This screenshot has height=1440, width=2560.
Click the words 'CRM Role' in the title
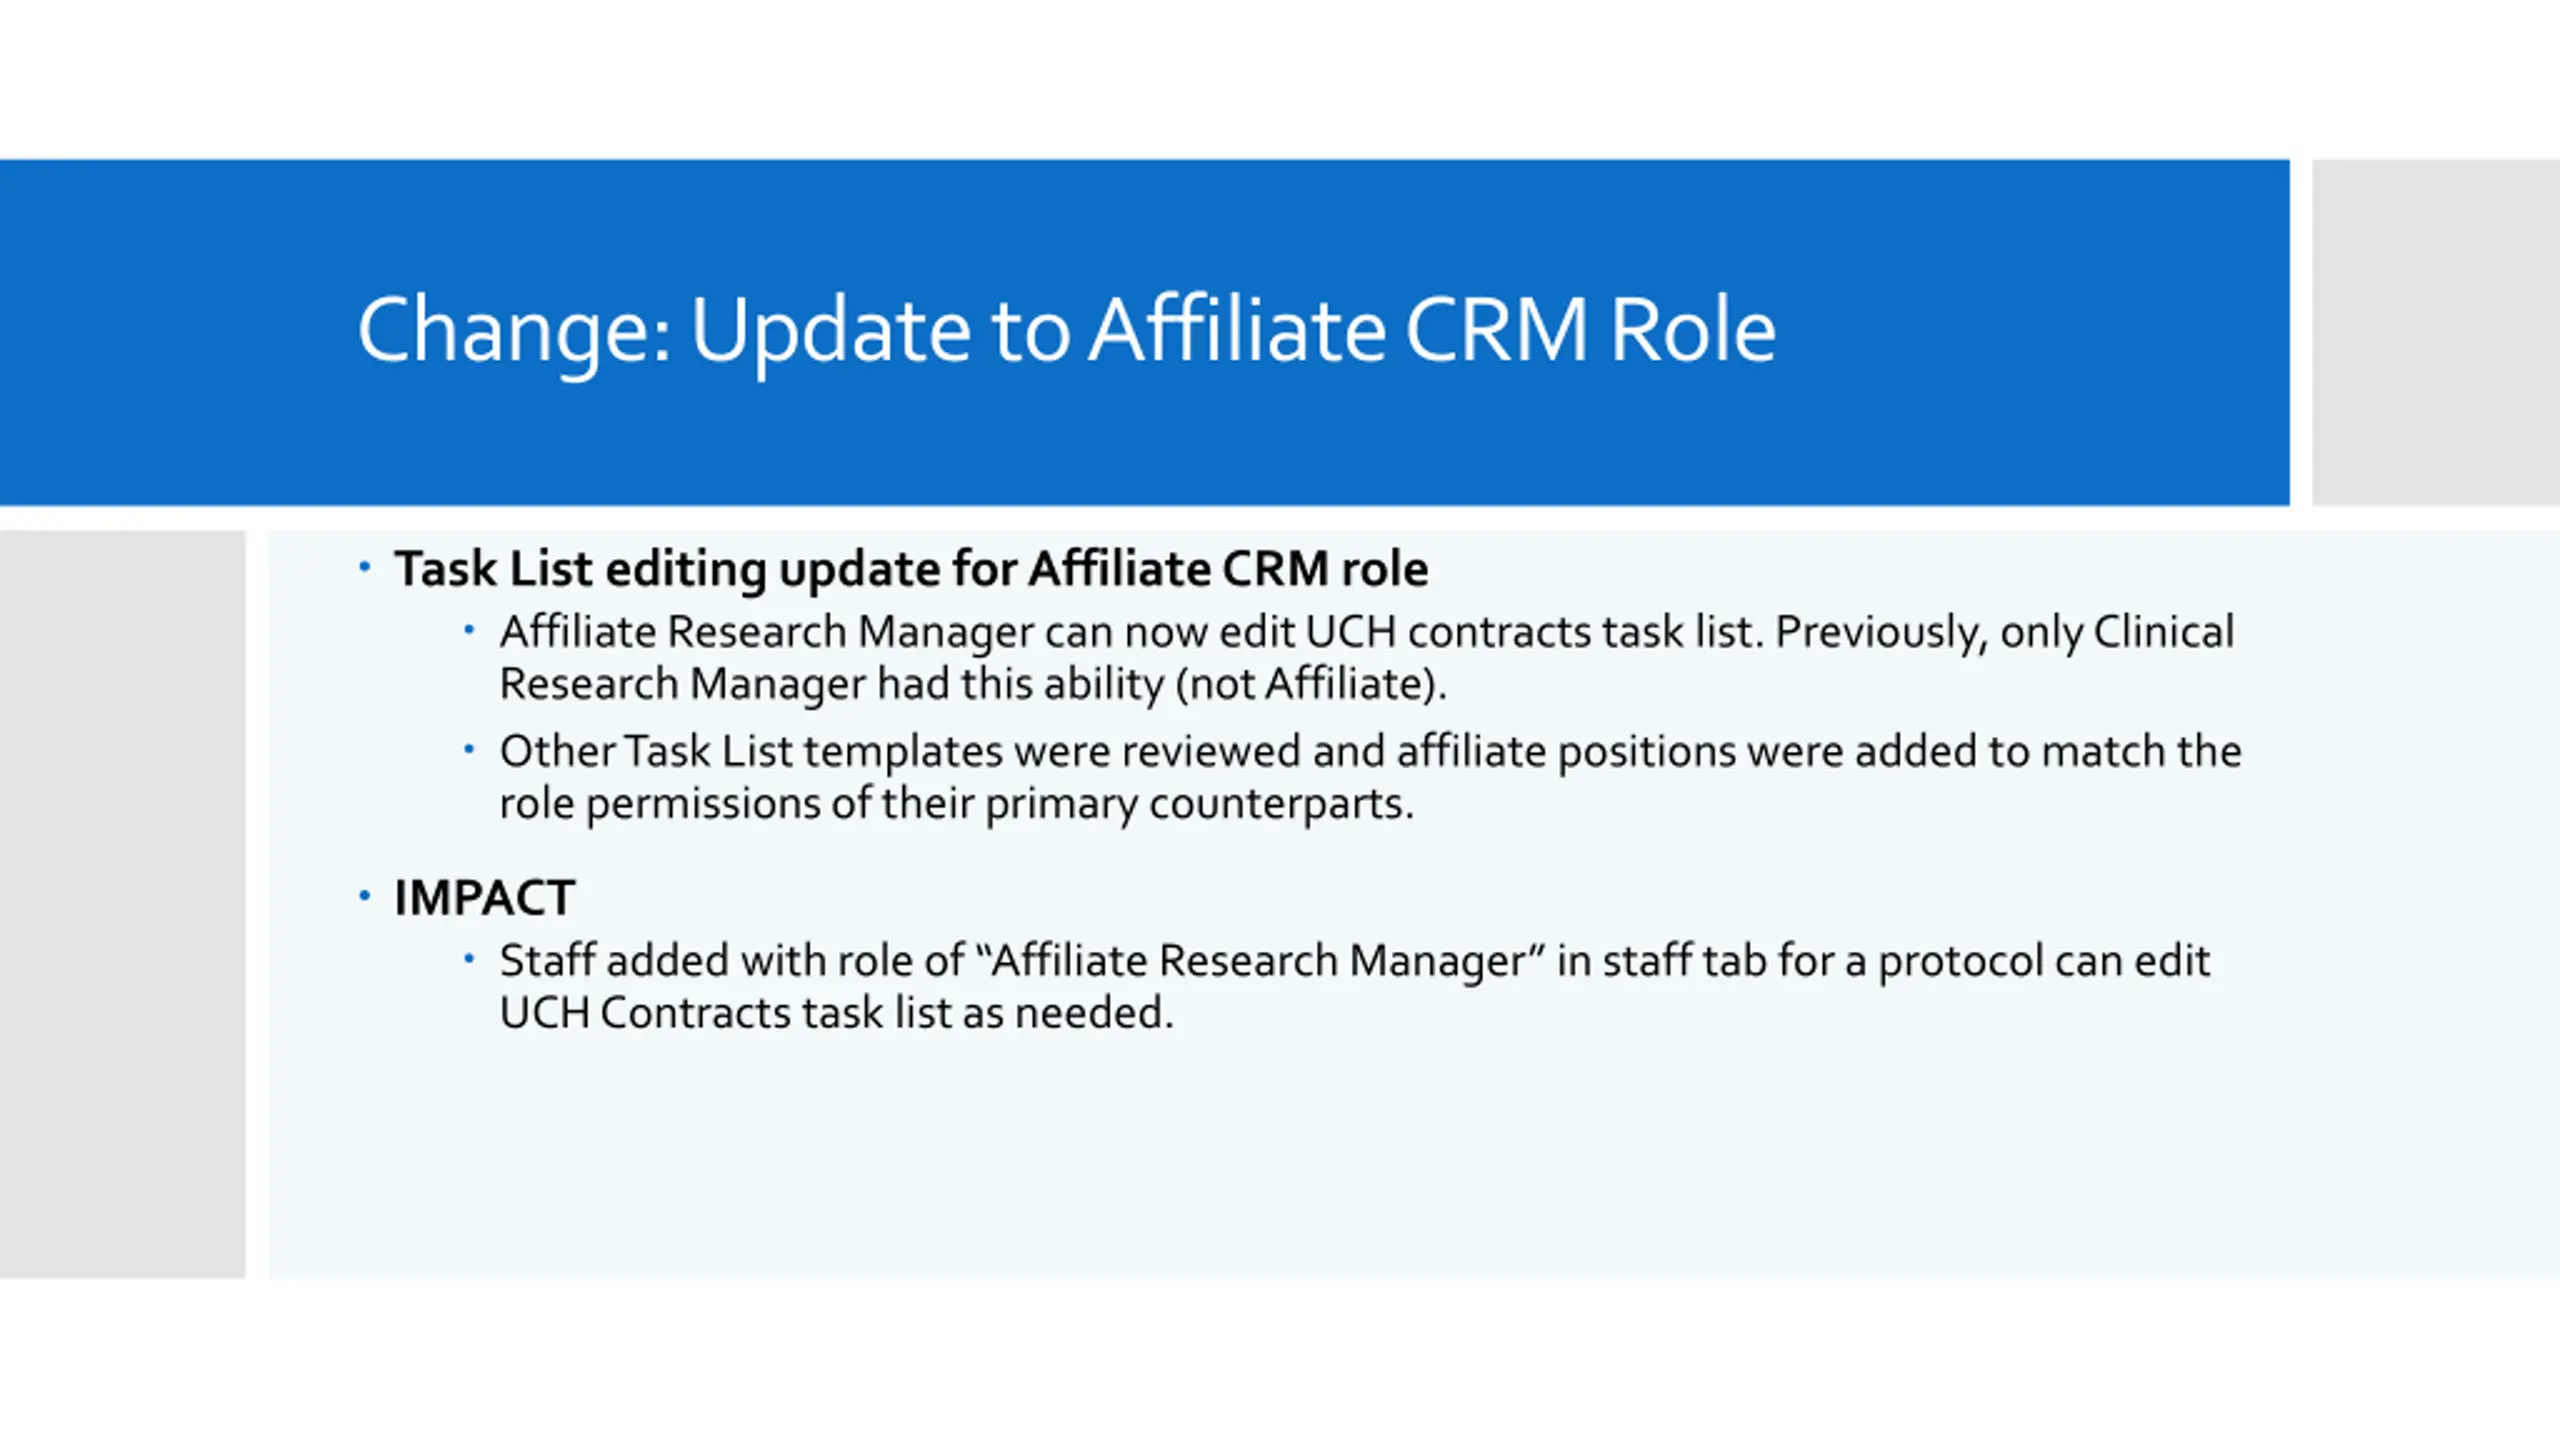[x=1590, y=331]
